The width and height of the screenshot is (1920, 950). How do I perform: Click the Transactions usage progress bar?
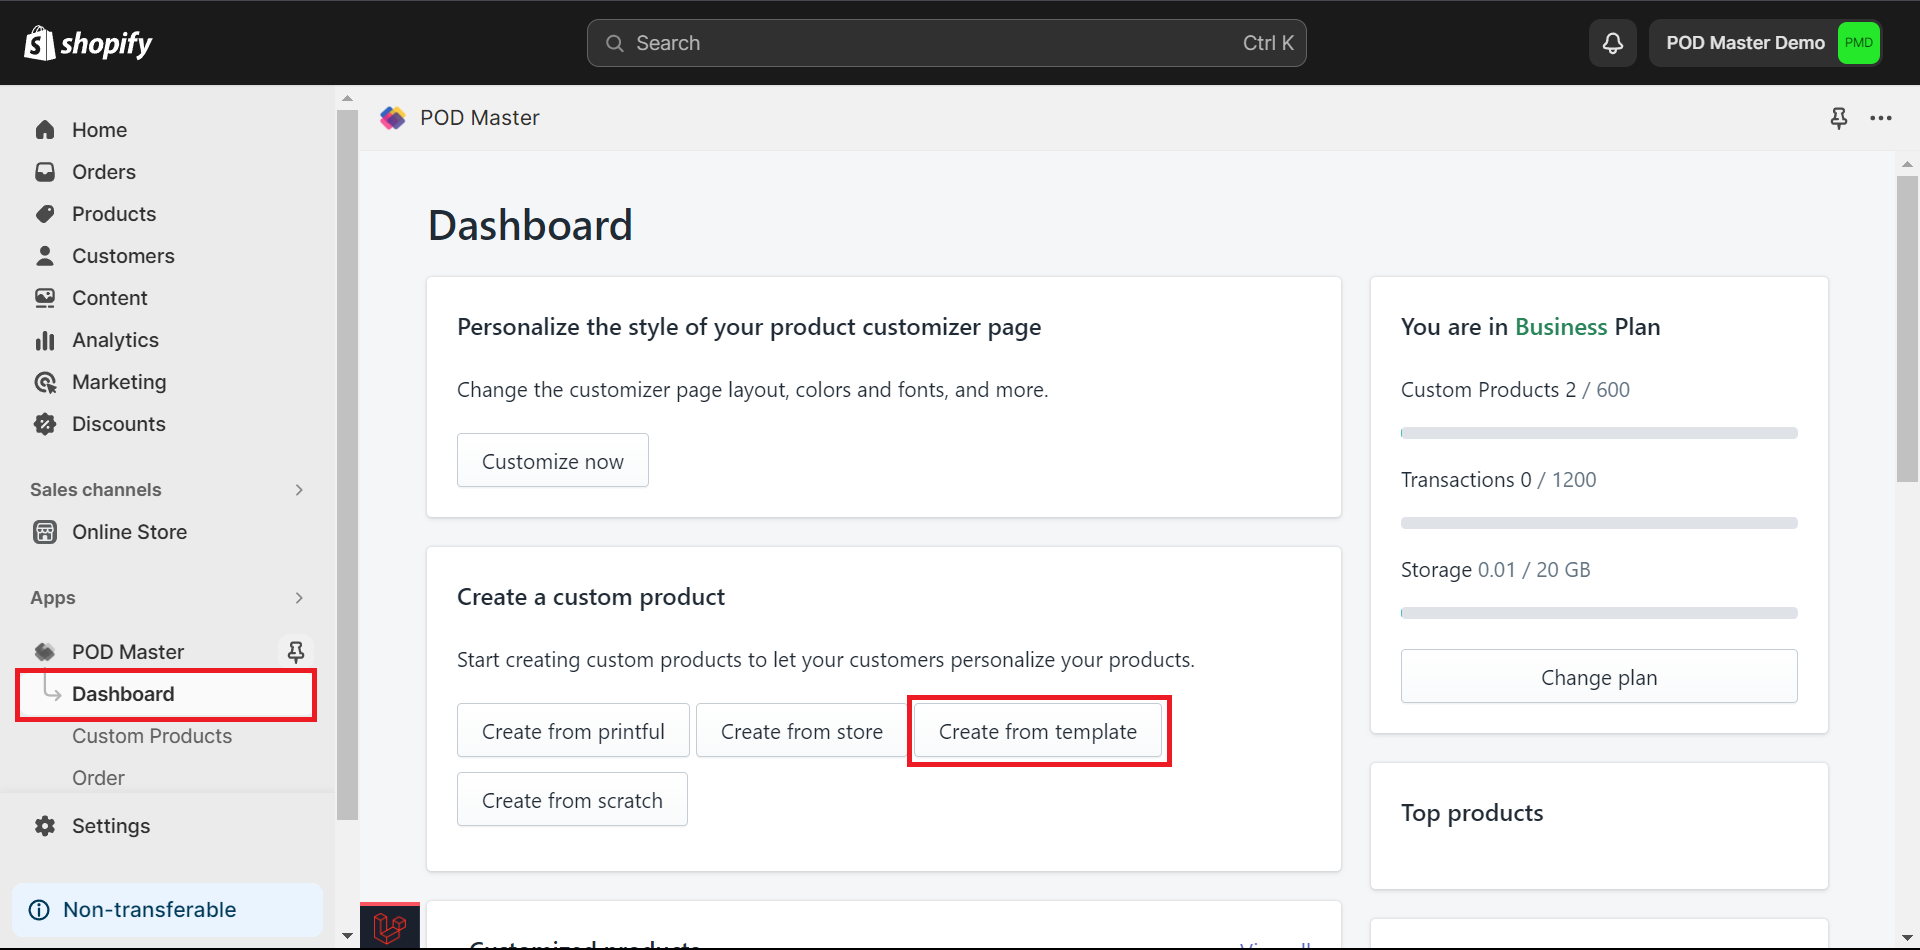pyautogui.click(x=1599, y=523)
